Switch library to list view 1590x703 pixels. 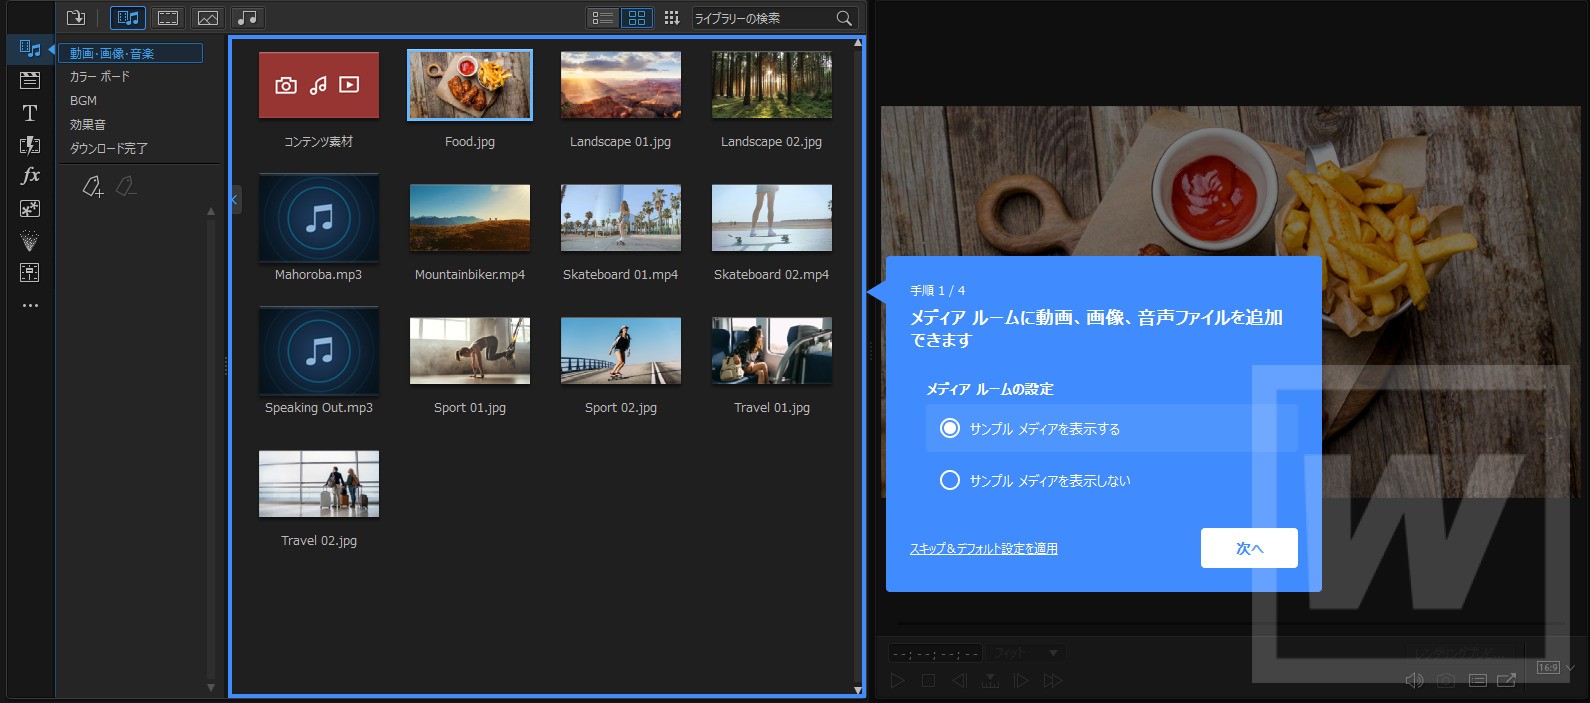pos(602,17)
